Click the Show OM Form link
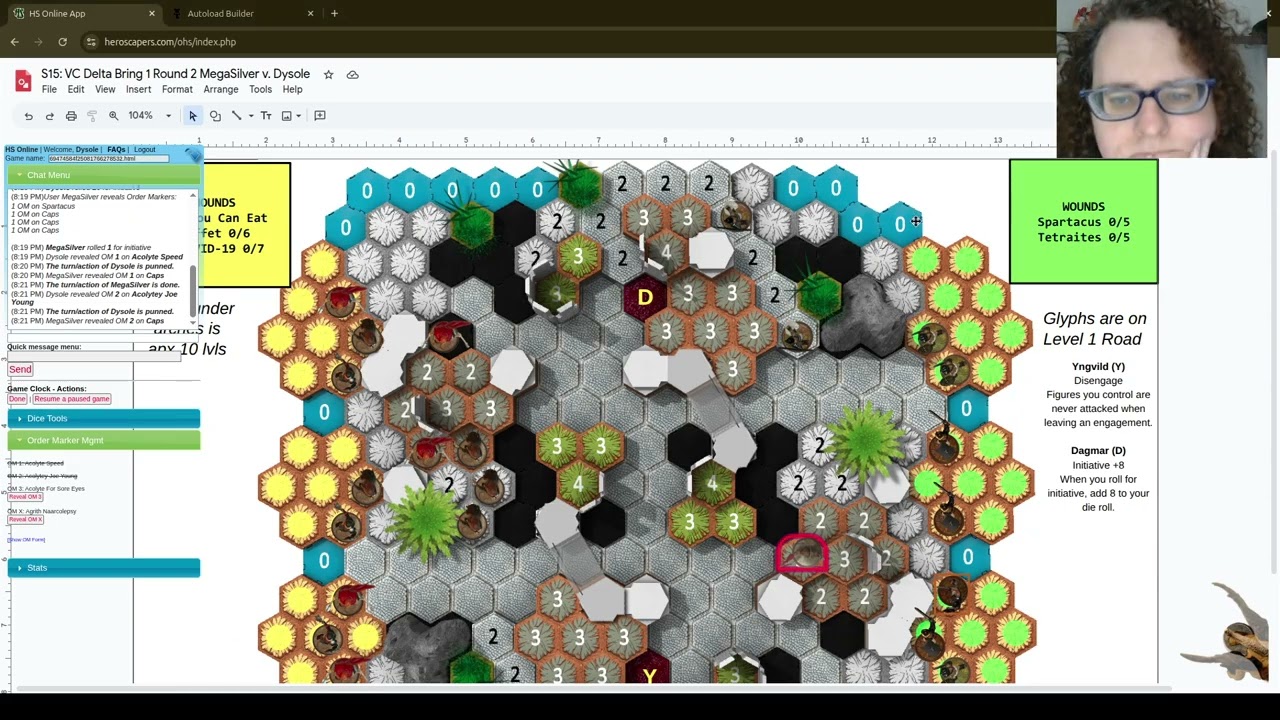 pos(26,540)
